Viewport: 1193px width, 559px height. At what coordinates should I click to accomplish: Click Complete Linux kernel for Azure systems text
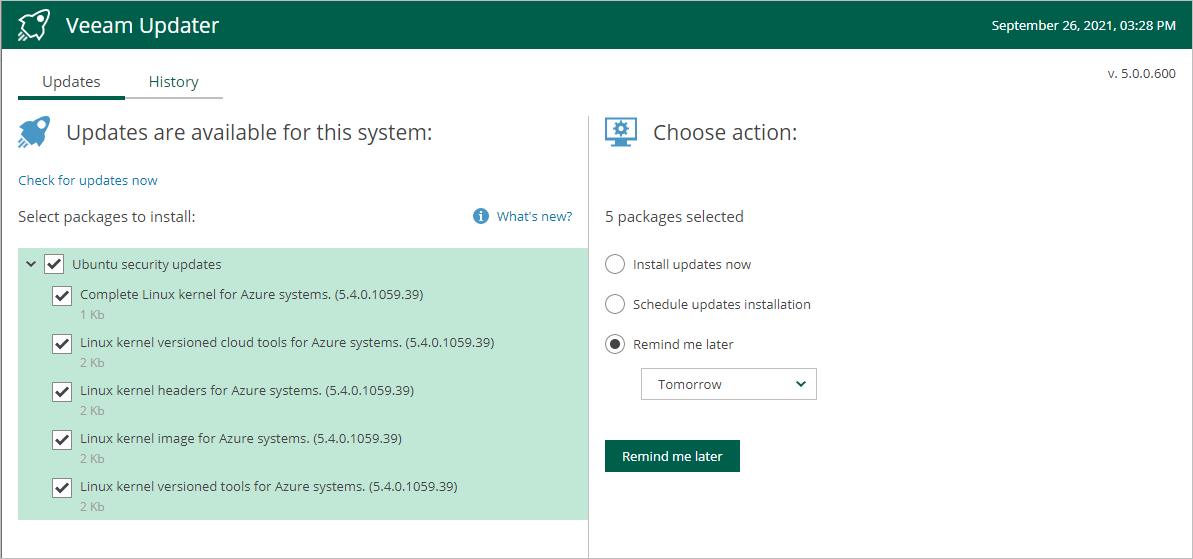click(251, 294)
